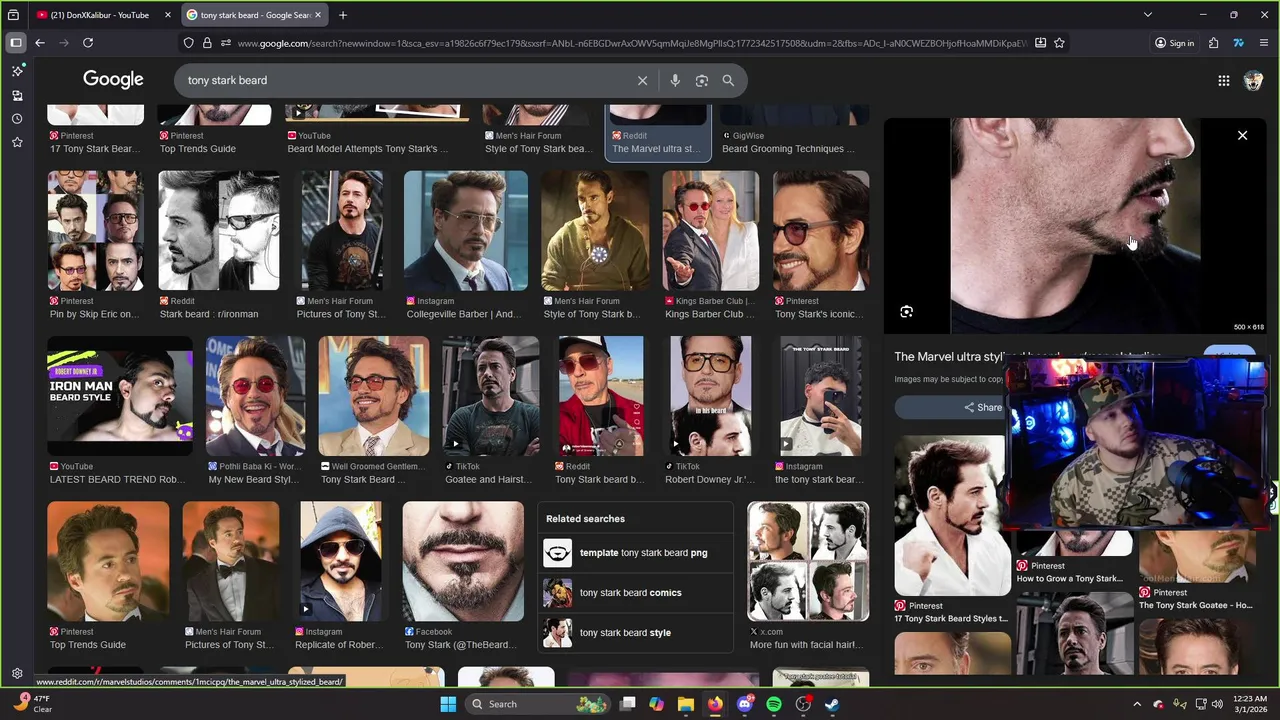1280x720 pixels.
Task: Open the Windows Start menu
Action: click(x=448, y=704)
